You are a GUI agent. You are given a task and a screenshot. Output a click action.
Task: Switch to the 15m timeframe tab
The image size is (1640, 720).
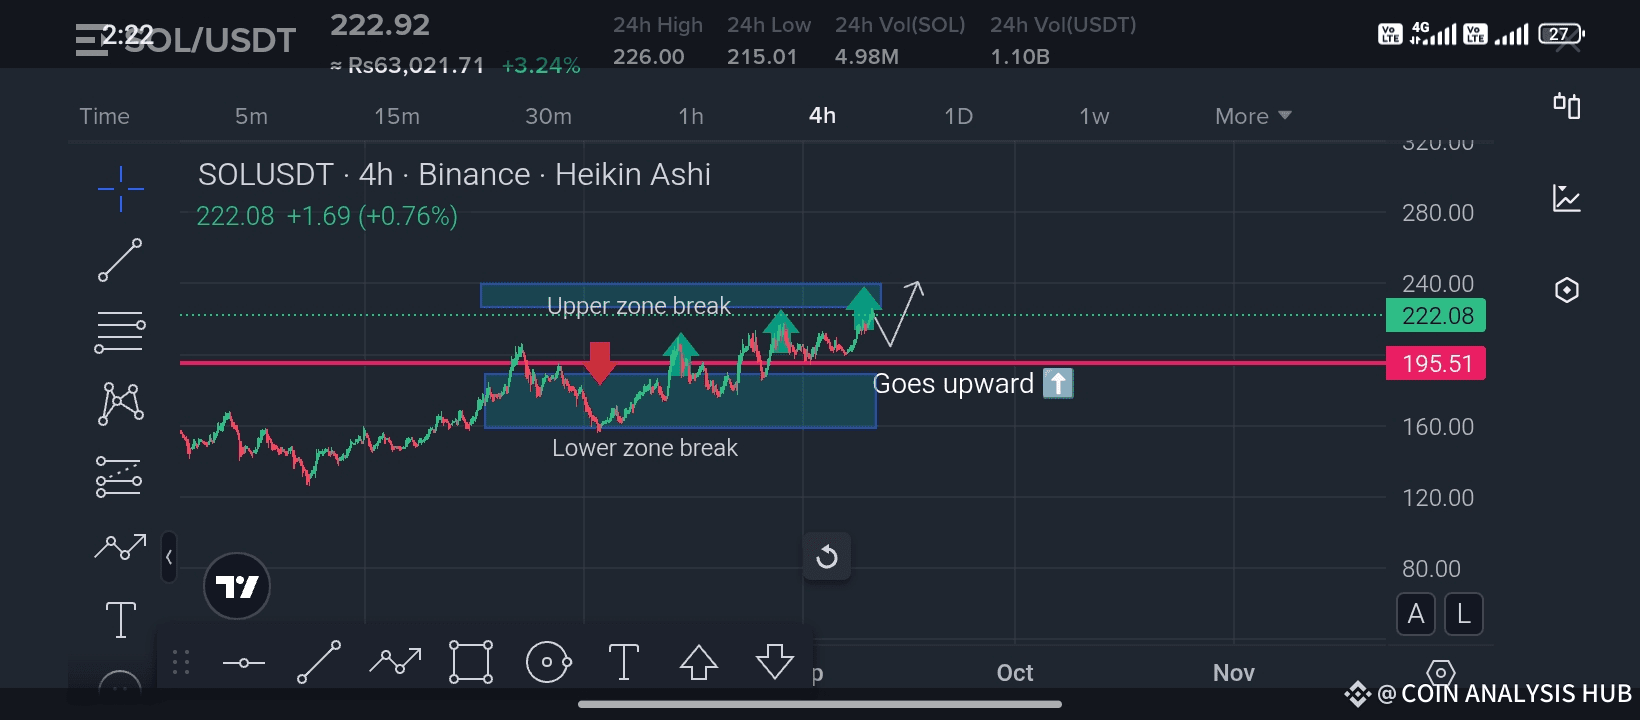[397, 116]
